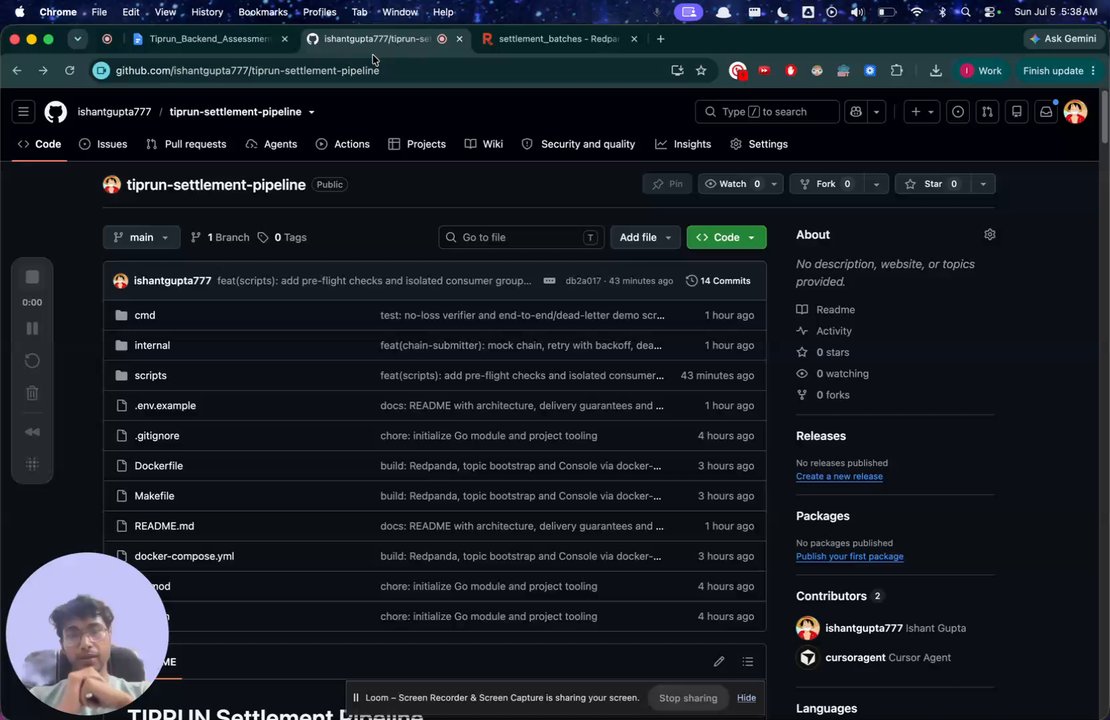This screenshot has height=720, width=1110.
Task: Hide the Loom screen sharing banner
Action: [746, 698]
